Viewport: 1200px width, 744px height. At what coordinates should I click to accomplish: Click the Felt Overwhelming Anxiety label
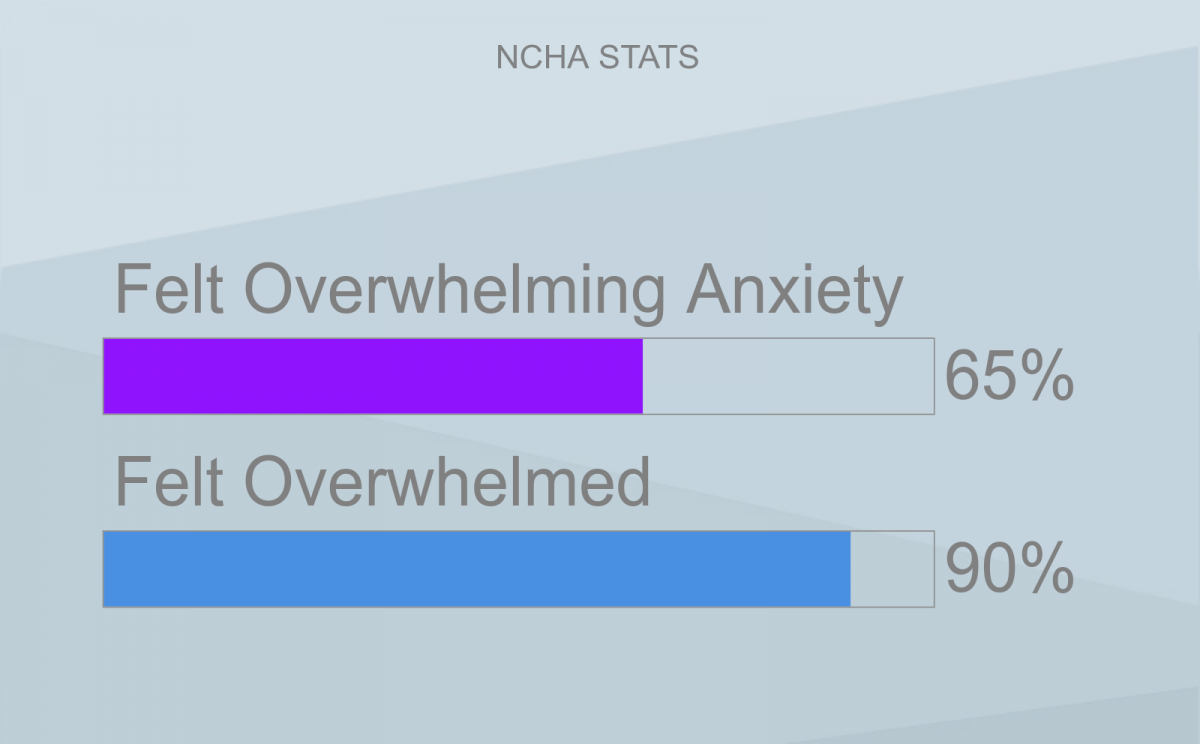tap(508, 292)
